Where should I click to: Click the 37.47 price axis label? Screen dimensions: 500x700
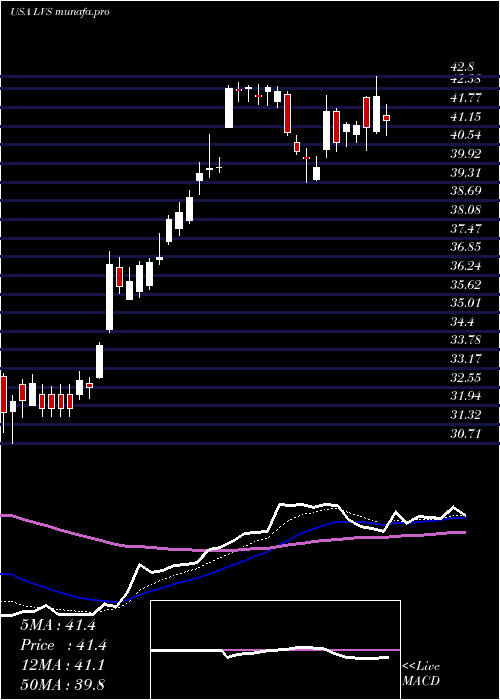pos(466,229)
